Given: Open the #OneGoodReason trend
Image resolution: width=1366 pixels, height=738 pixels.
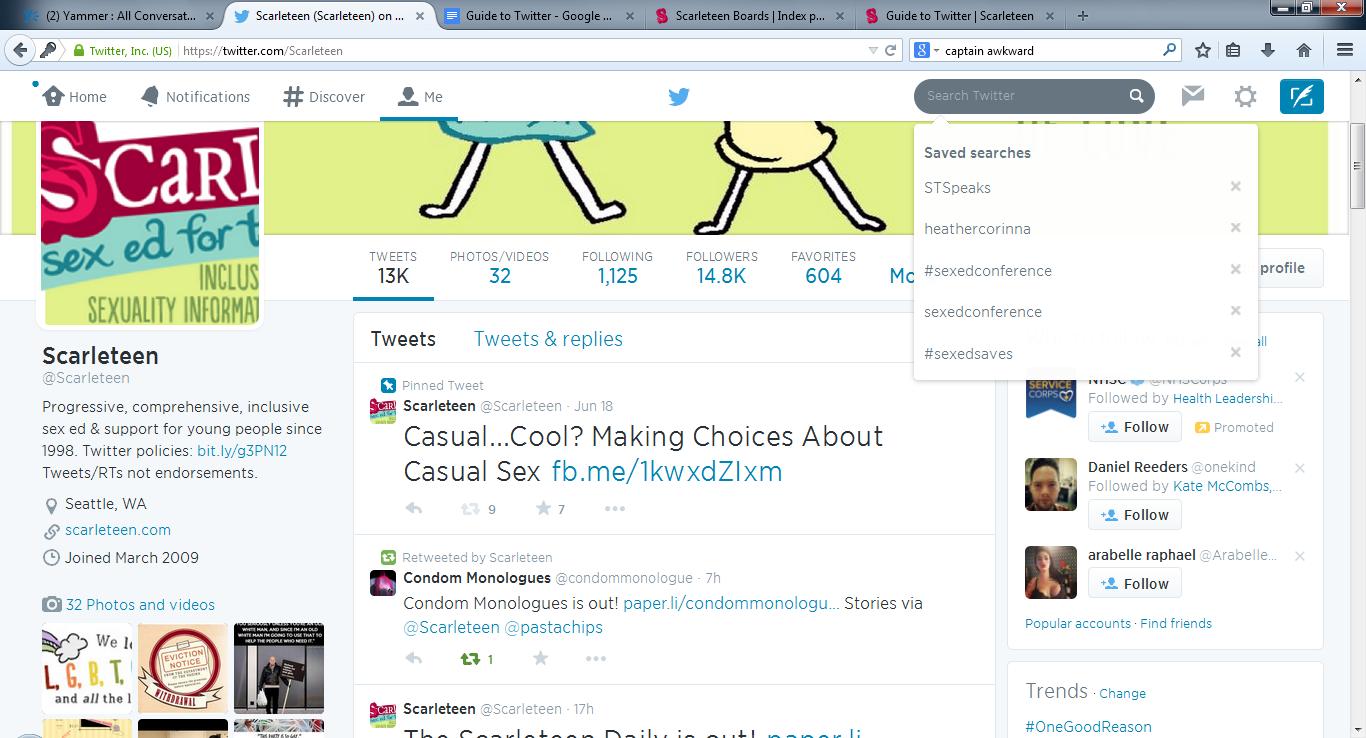Looking at the screenshot, I should [1088, 727].
